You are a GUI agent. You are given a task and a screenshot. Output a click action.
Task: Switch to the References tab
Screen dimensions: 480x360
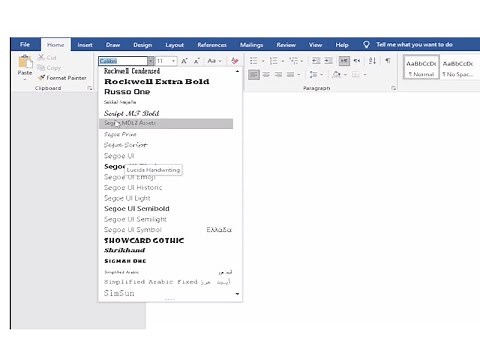point(212,45)
